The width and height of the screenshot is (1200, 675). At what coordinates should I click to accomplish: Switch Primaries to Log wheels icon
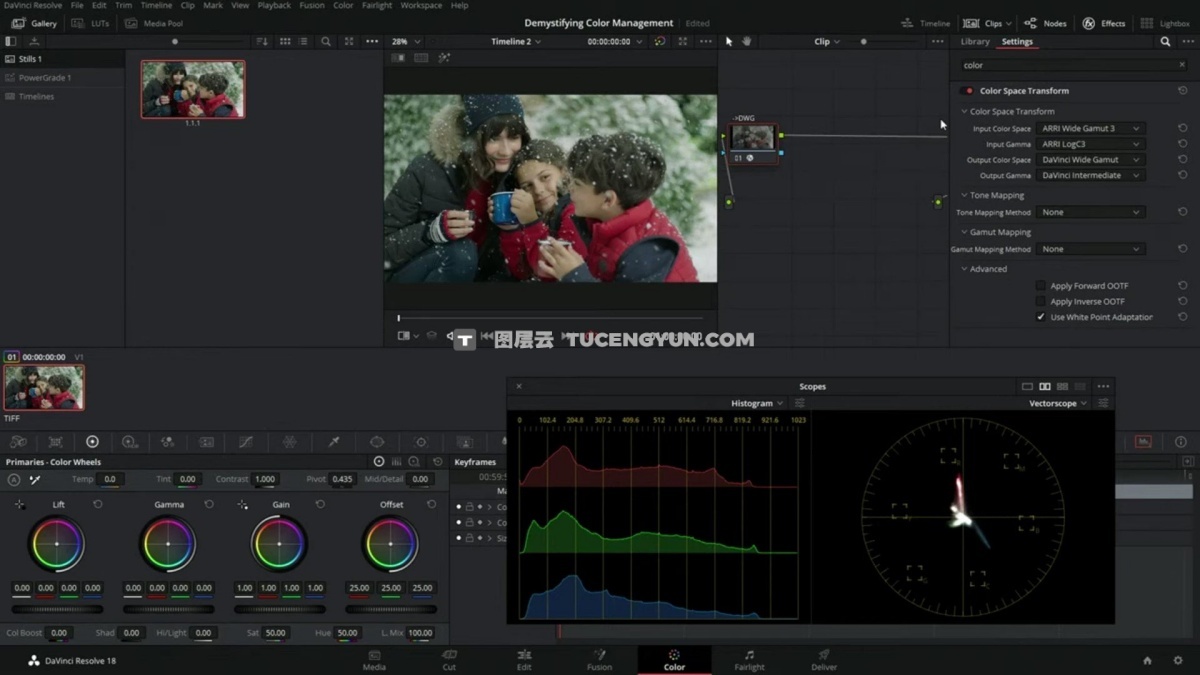click(x=413, y=462)
